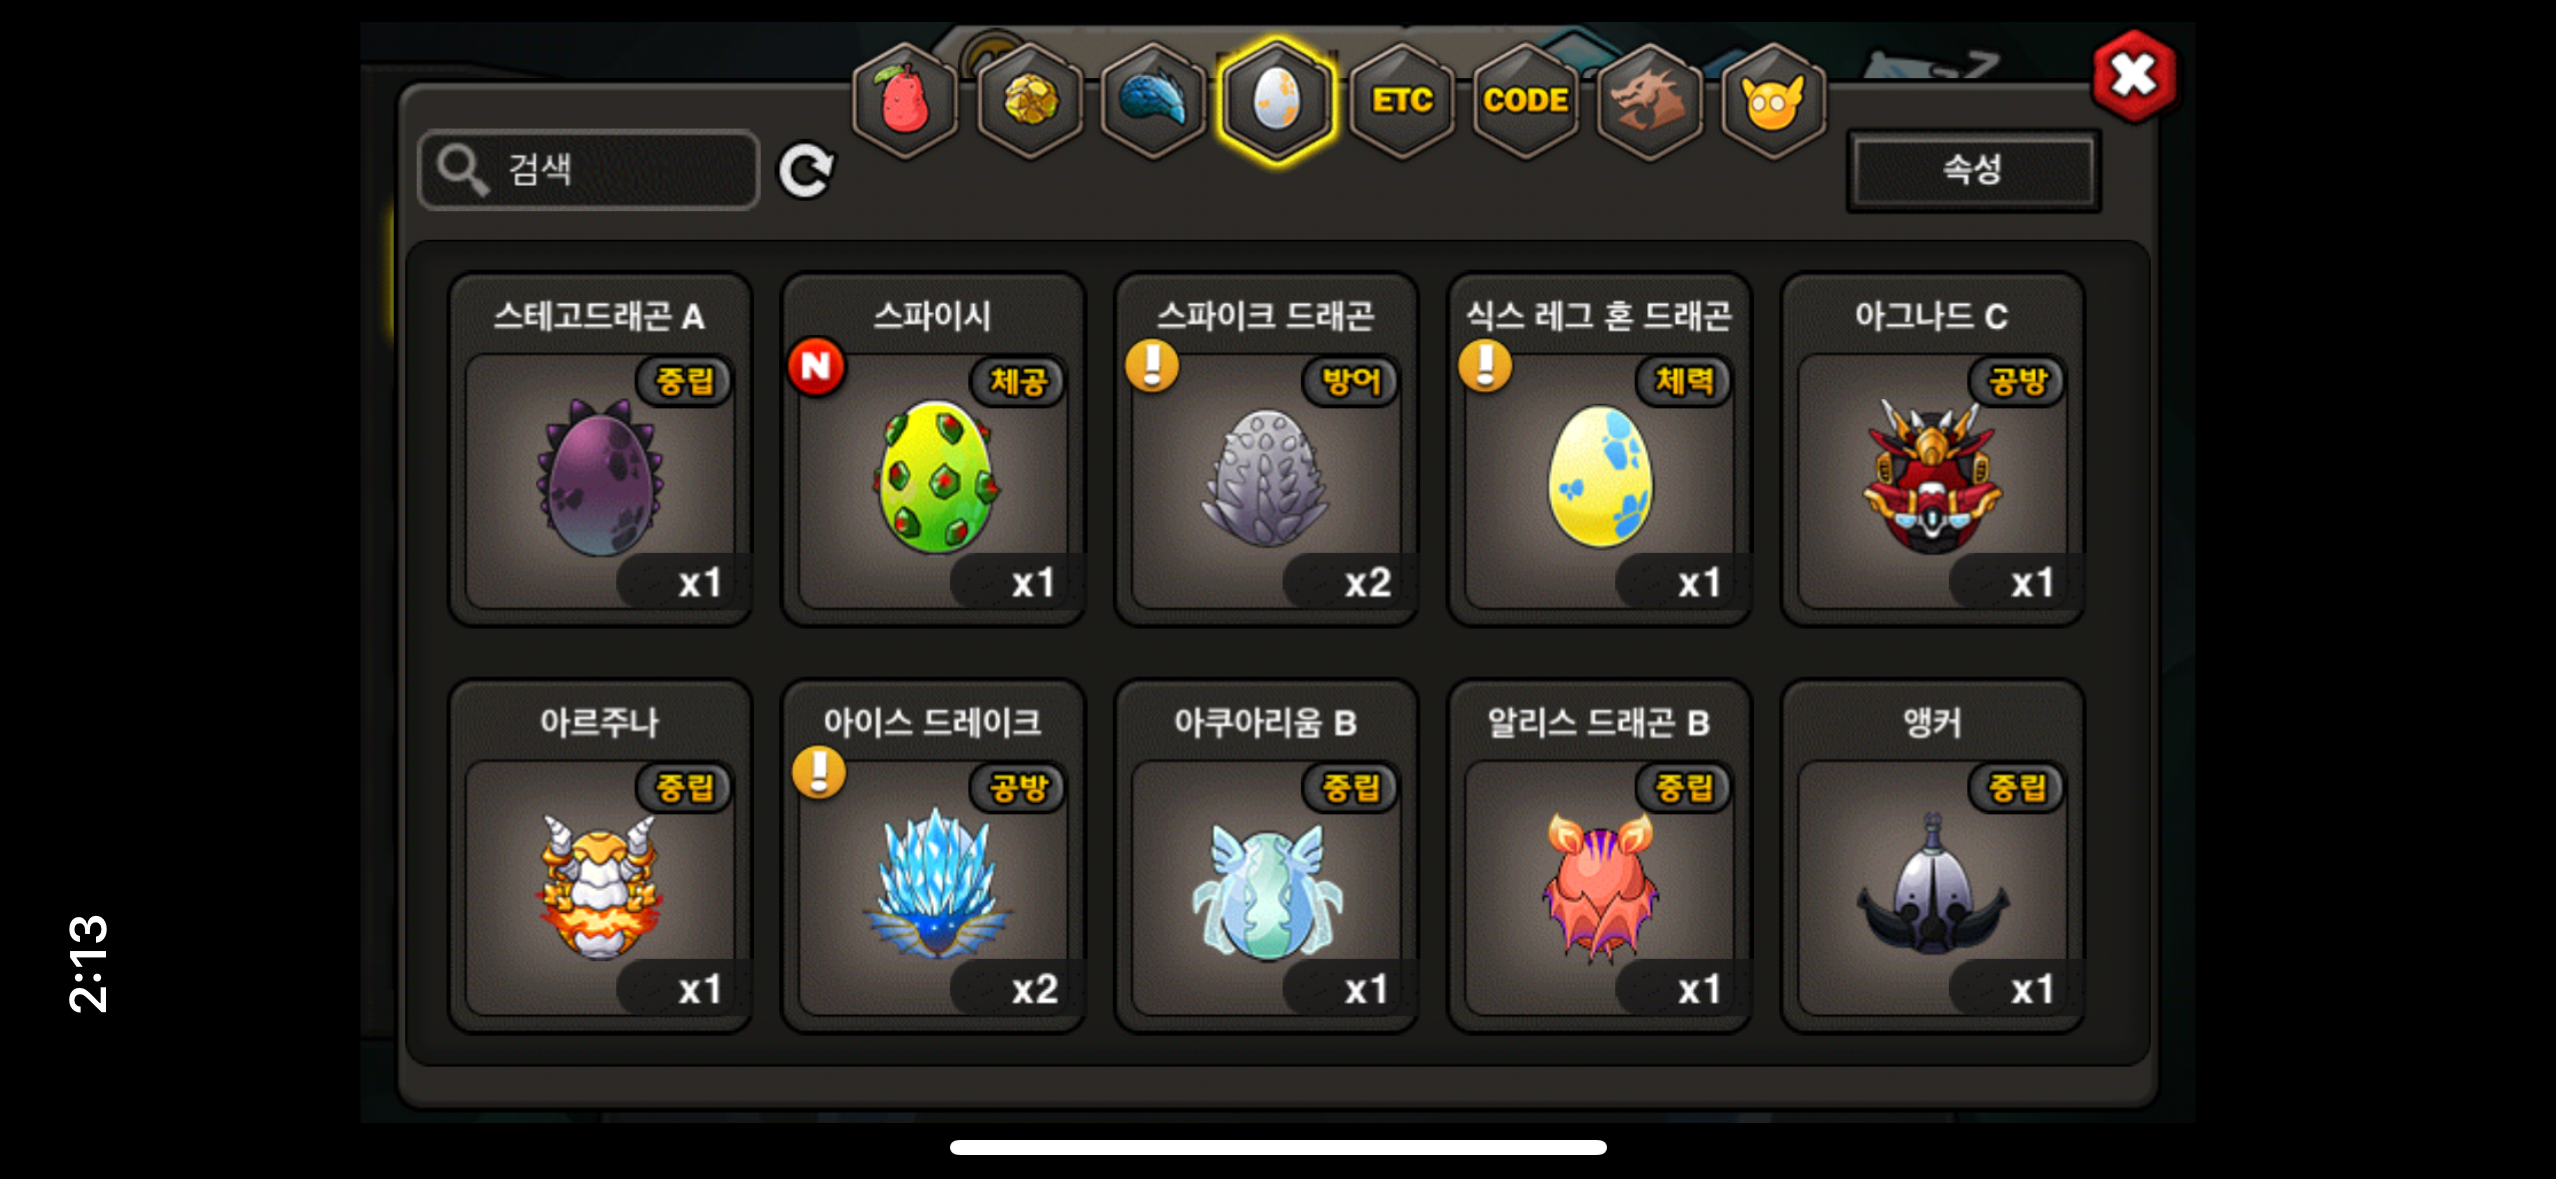Select the 아그나드 C armored egg

click(x=1932, y=449)
